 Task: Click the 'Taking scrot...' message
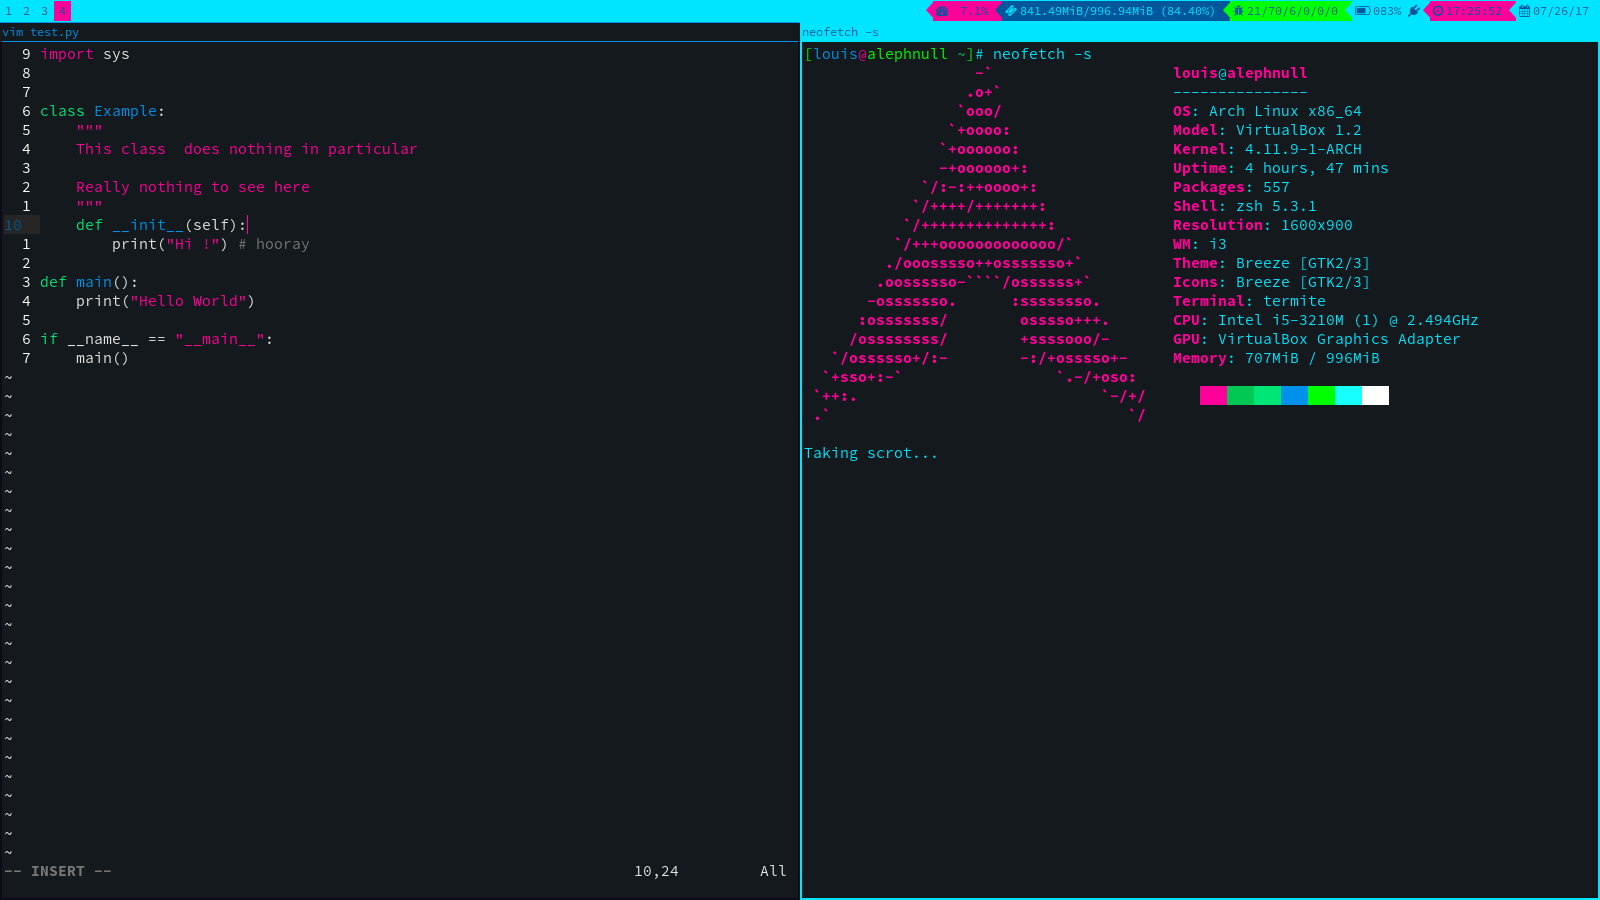coord(871,453)
